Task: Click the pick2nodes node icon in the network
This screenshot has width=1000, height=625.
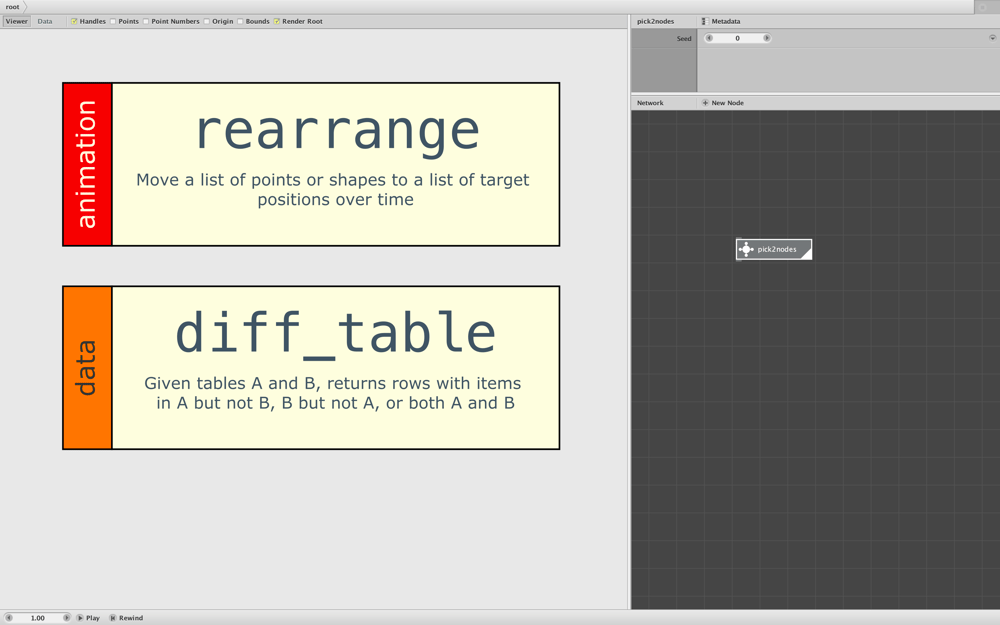Action: (x=746, y=249)
